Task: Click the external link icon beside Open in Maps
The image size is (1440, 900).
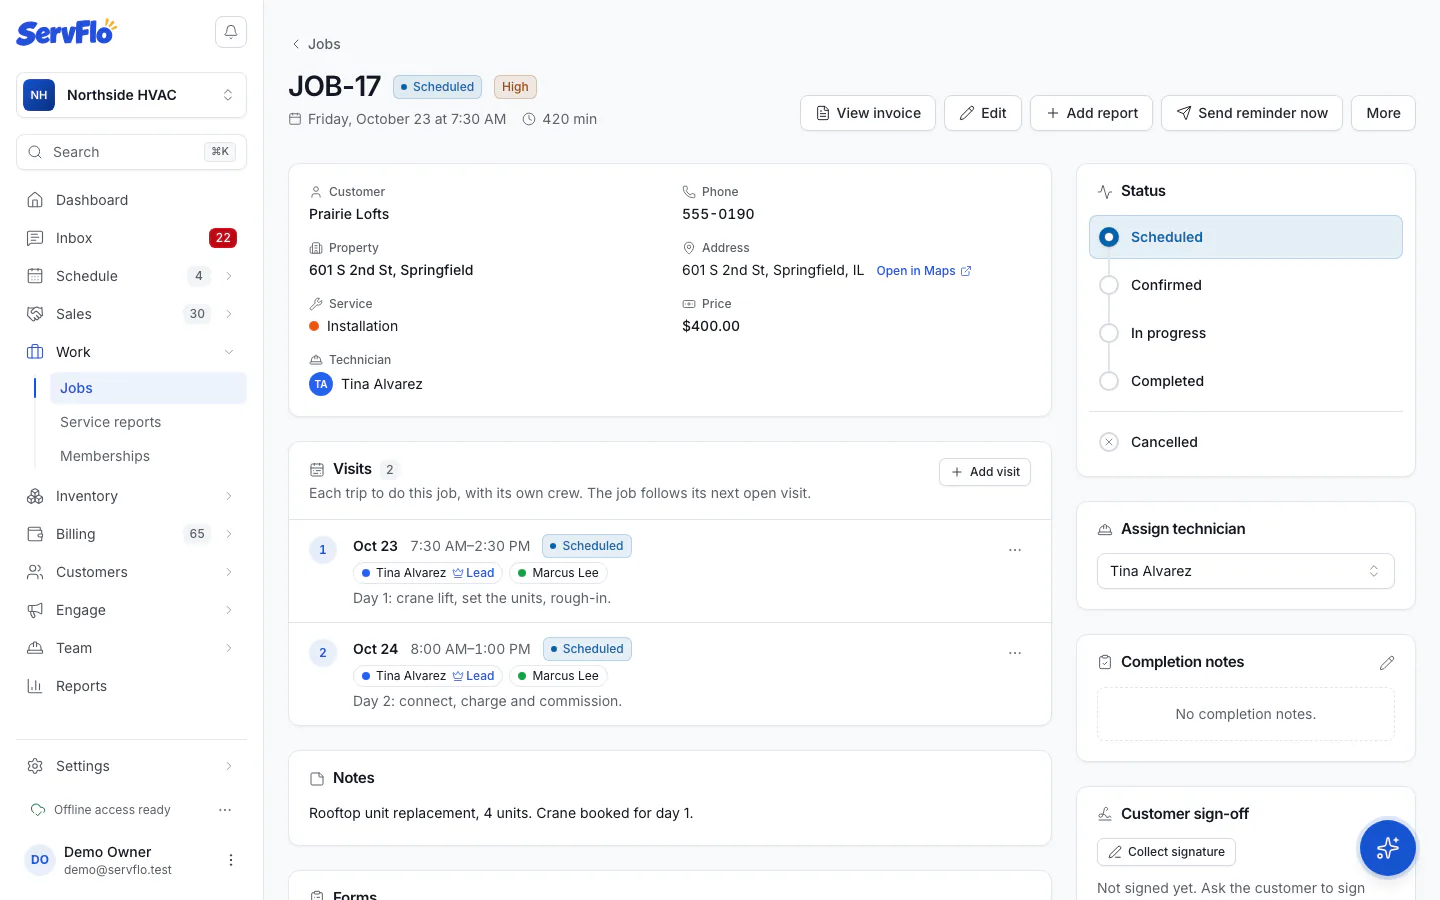Action: [x=966, y=271]
